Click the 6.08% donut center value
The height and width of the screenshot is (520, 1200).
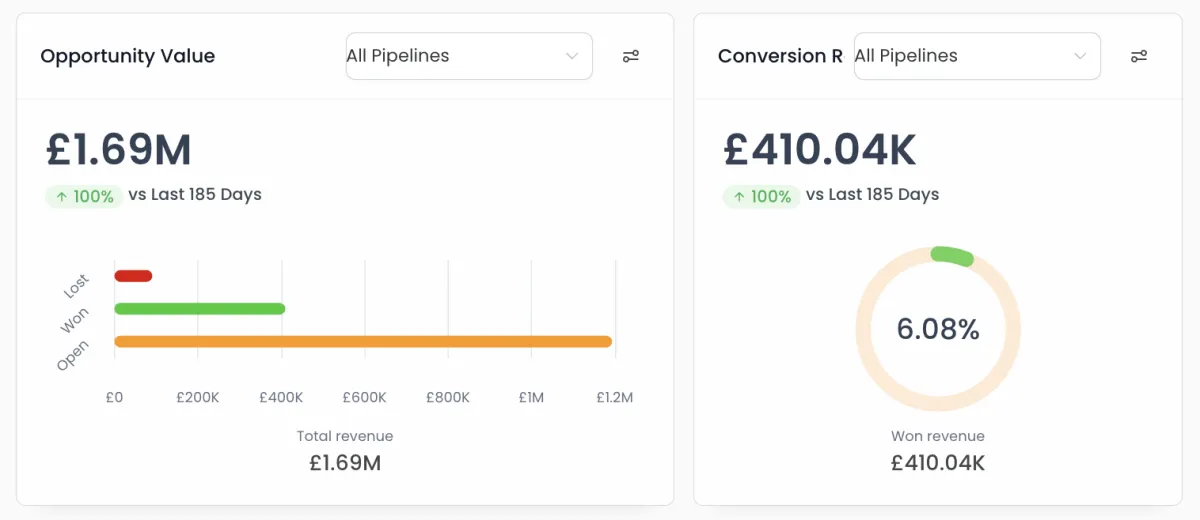click(938, 329)
